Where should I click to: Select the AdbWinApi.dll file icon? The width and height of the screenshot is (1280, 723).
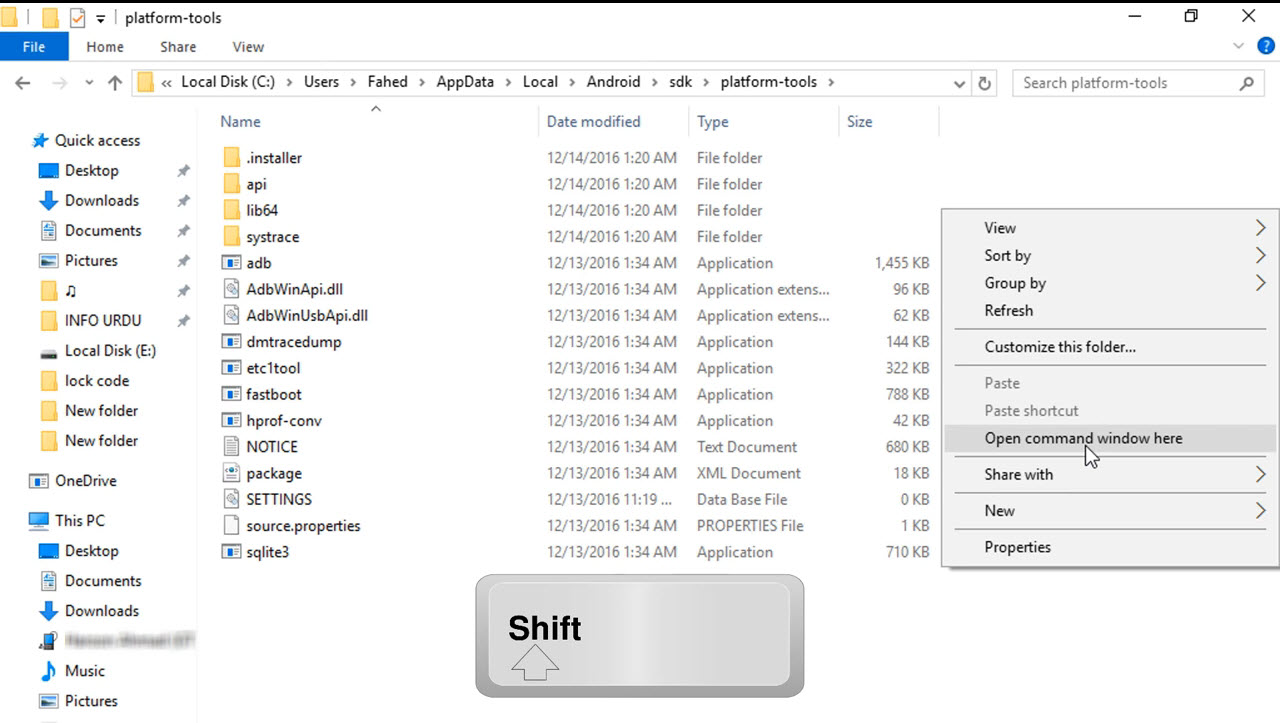231,289
